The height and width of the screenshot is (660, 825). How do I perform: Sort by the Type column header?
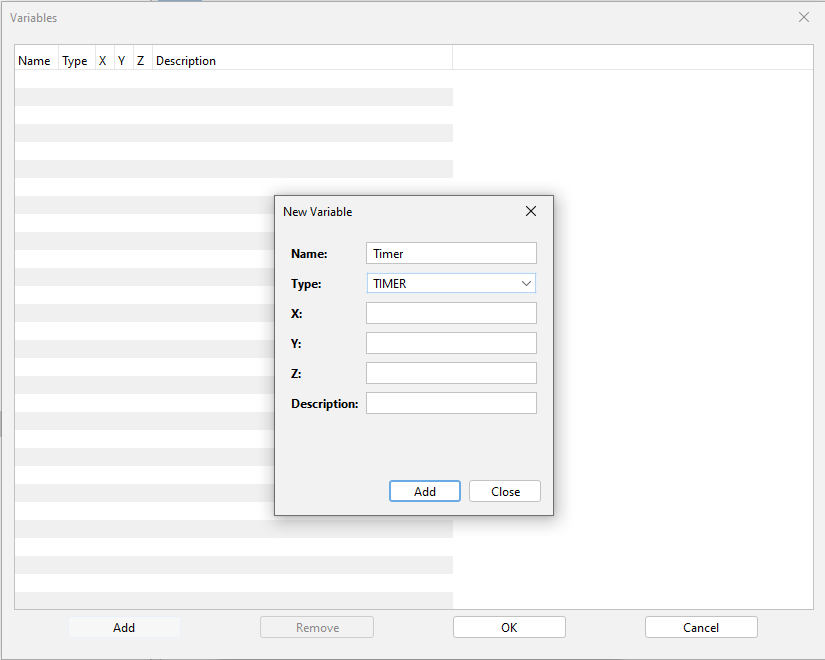pos(76,61)
